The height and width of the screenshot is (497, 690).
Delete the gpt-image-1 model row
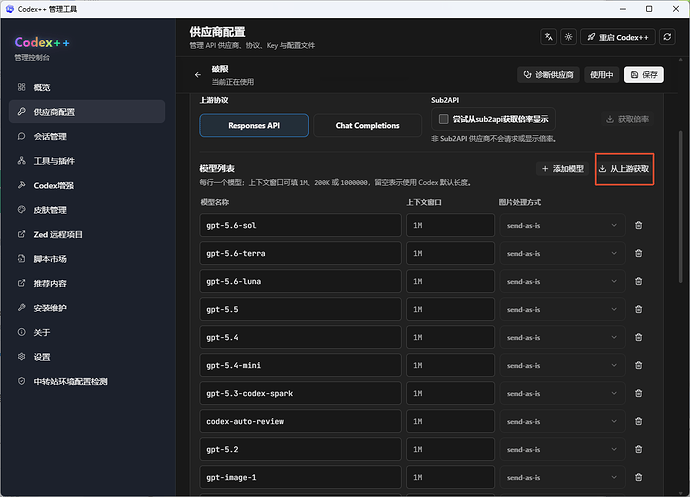tap(639, 478)
